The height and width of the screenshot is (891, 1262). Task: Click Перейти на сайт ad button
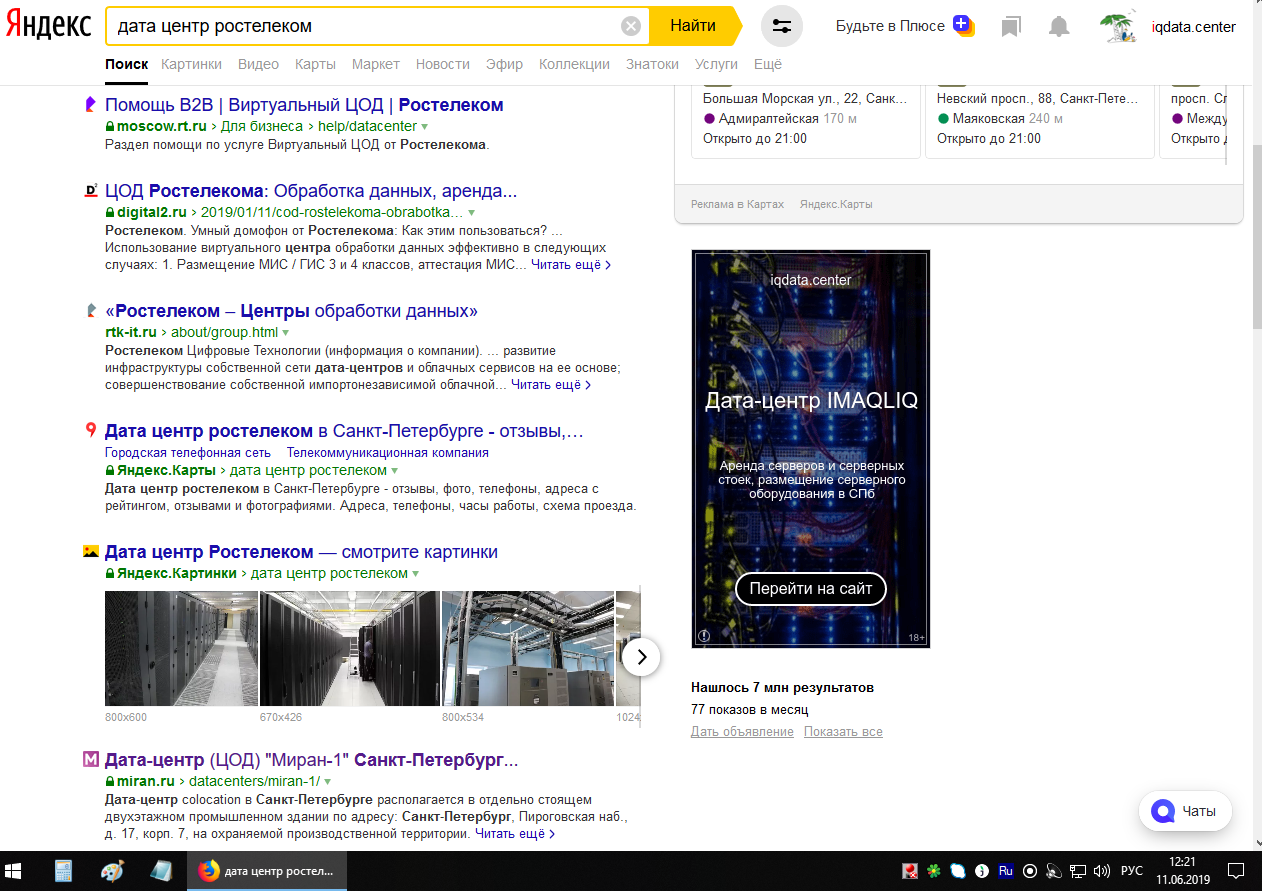coord(811,588)
